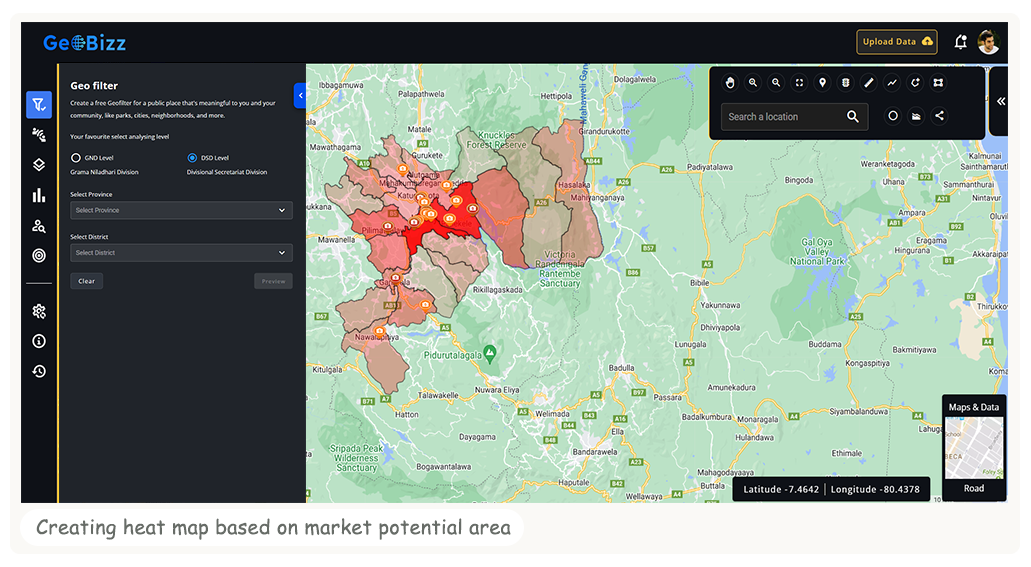Select the polygon shape drawing tool
The width and height of the screenshot is (1031, 567).
click(x=938, y=83)
